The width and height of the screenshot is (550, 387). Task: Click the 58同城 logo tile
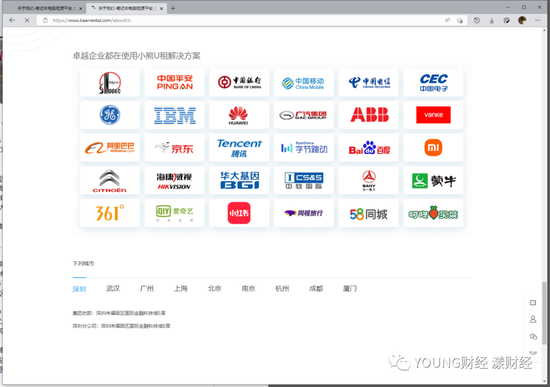(369, 213)
